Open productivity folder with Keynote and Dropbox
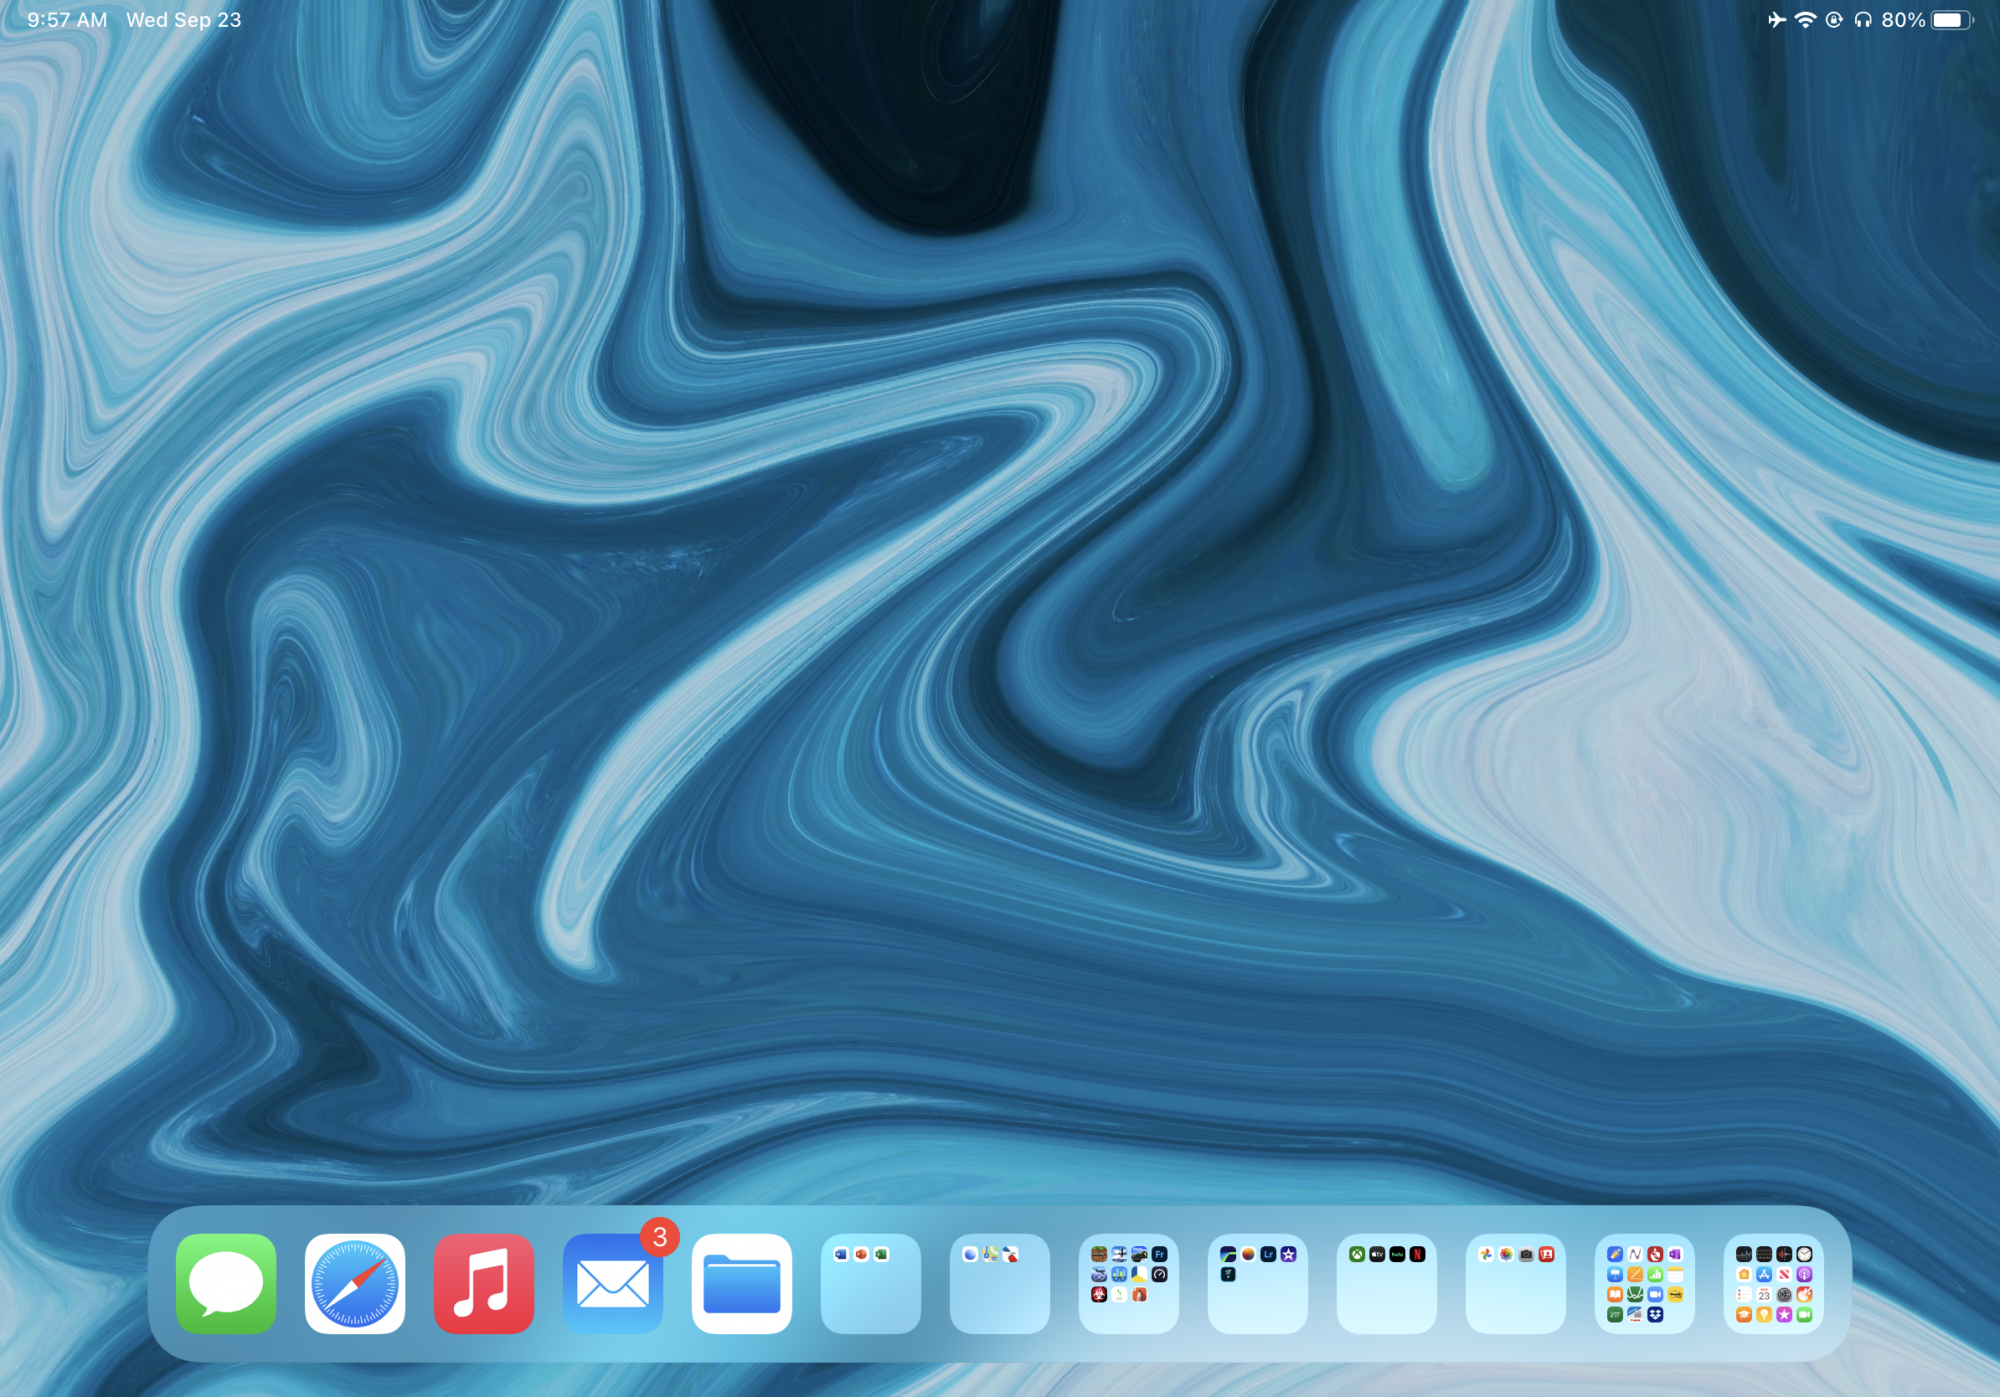The image size is (2000, 1397). point(1645,1283)
